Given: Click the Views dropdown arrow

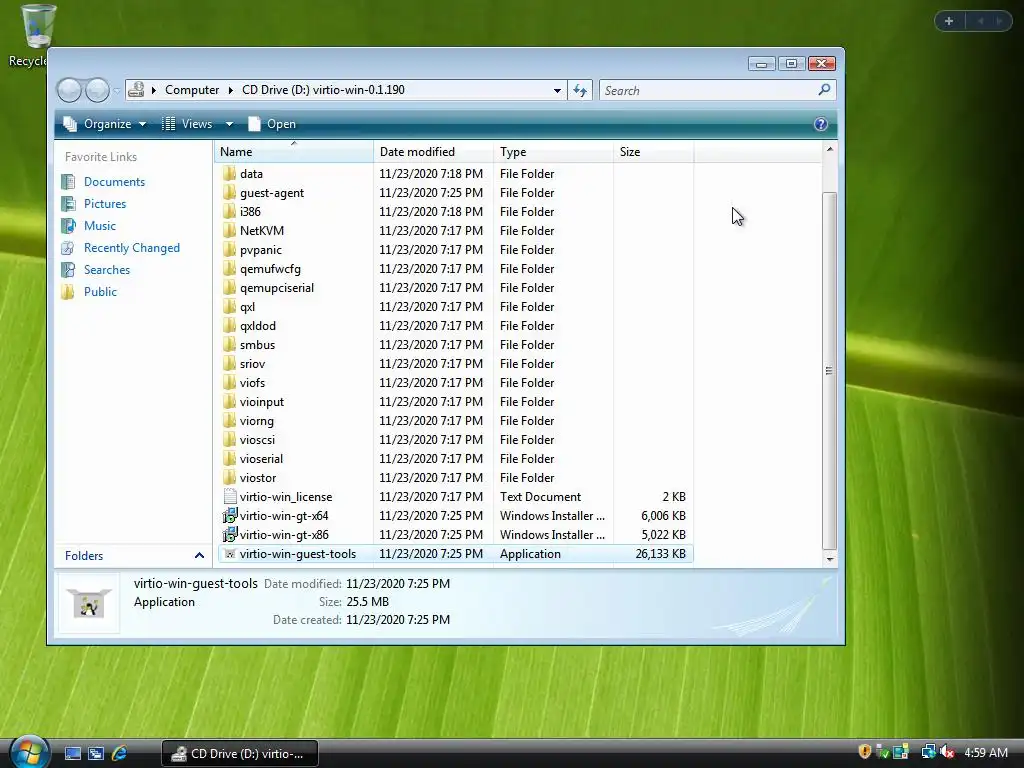Looking at the screenshot, I should [x=229, y=124].
